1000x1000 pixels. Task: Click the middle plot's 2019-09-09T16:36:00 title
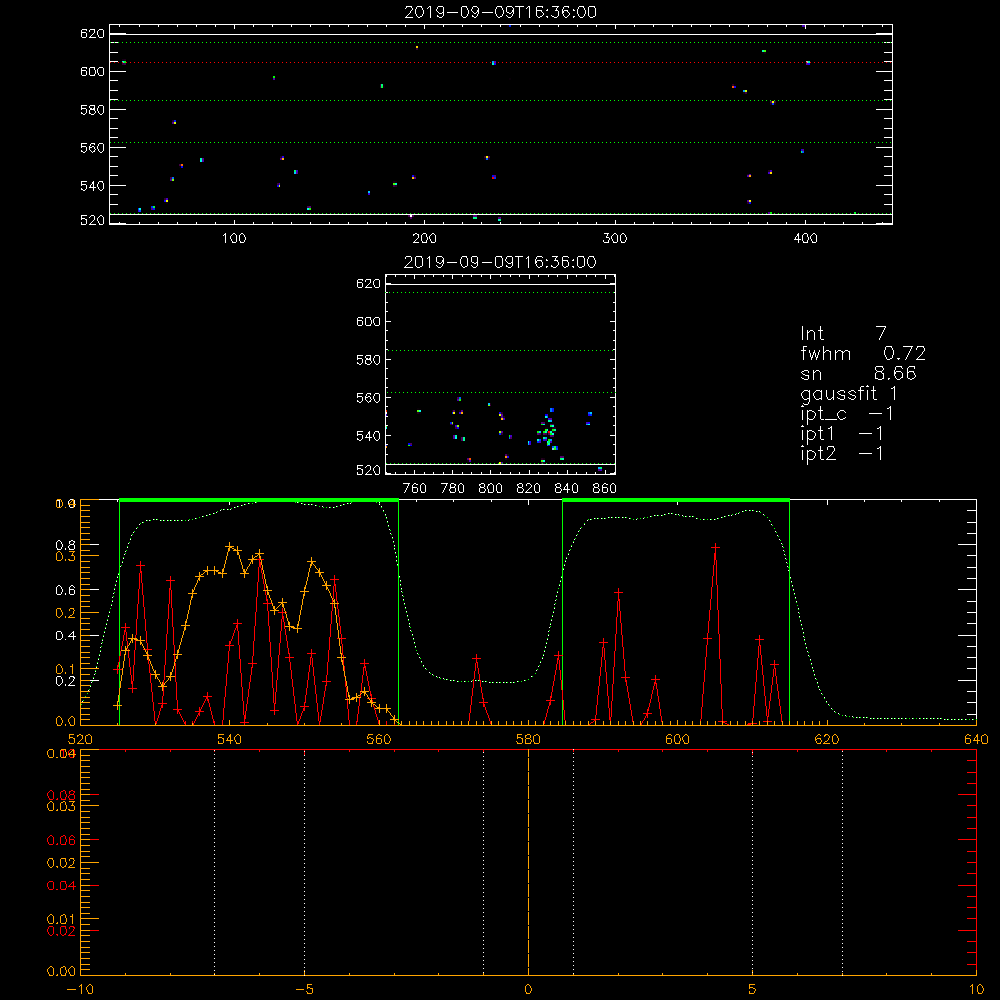coord(500,262)
